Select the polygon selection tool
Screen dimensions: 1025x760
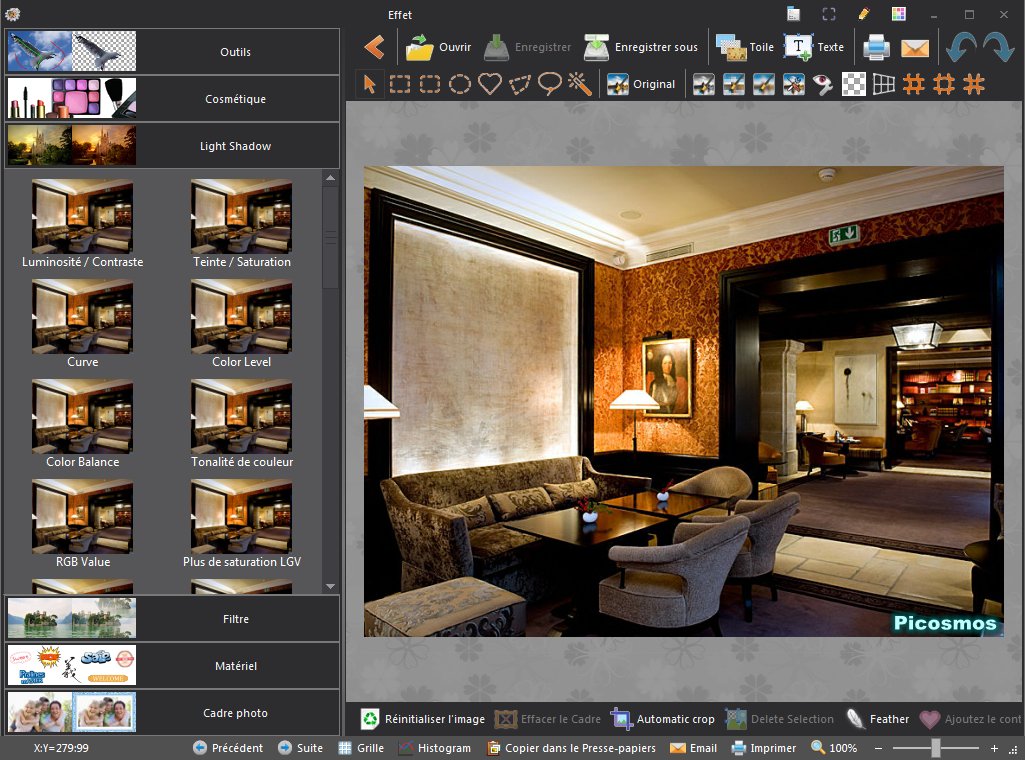click(x=520, y=84)
